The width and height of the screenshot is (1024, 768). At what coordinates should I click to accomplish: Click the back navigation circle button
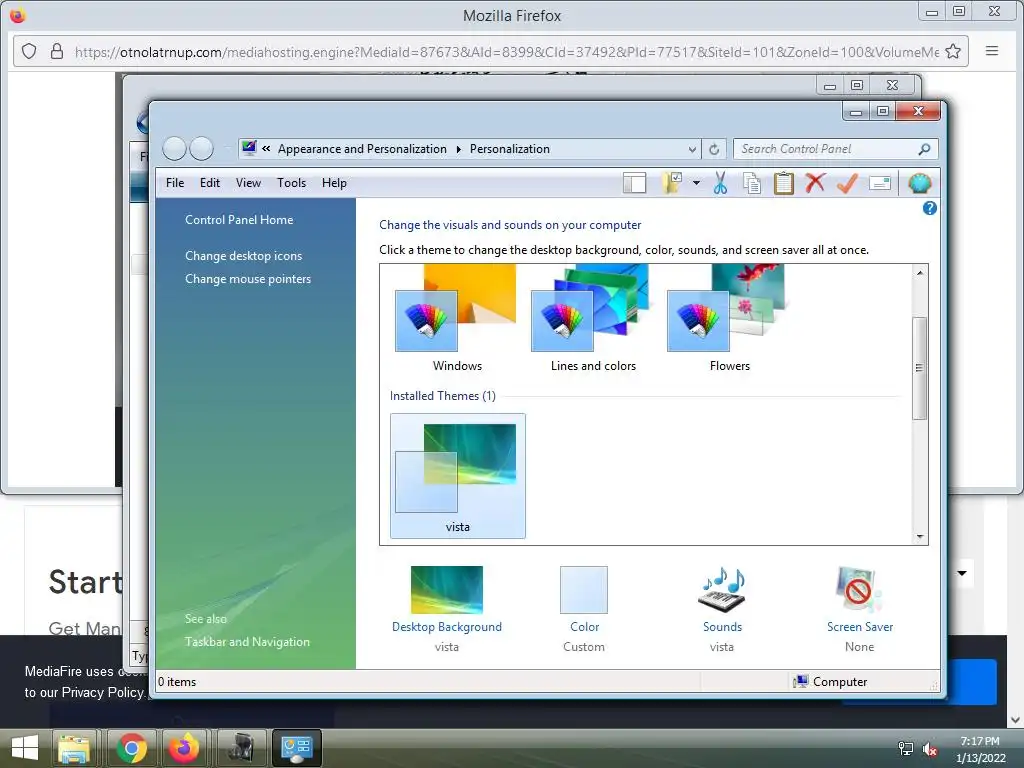pyautogui.click(x=174, y=149)
